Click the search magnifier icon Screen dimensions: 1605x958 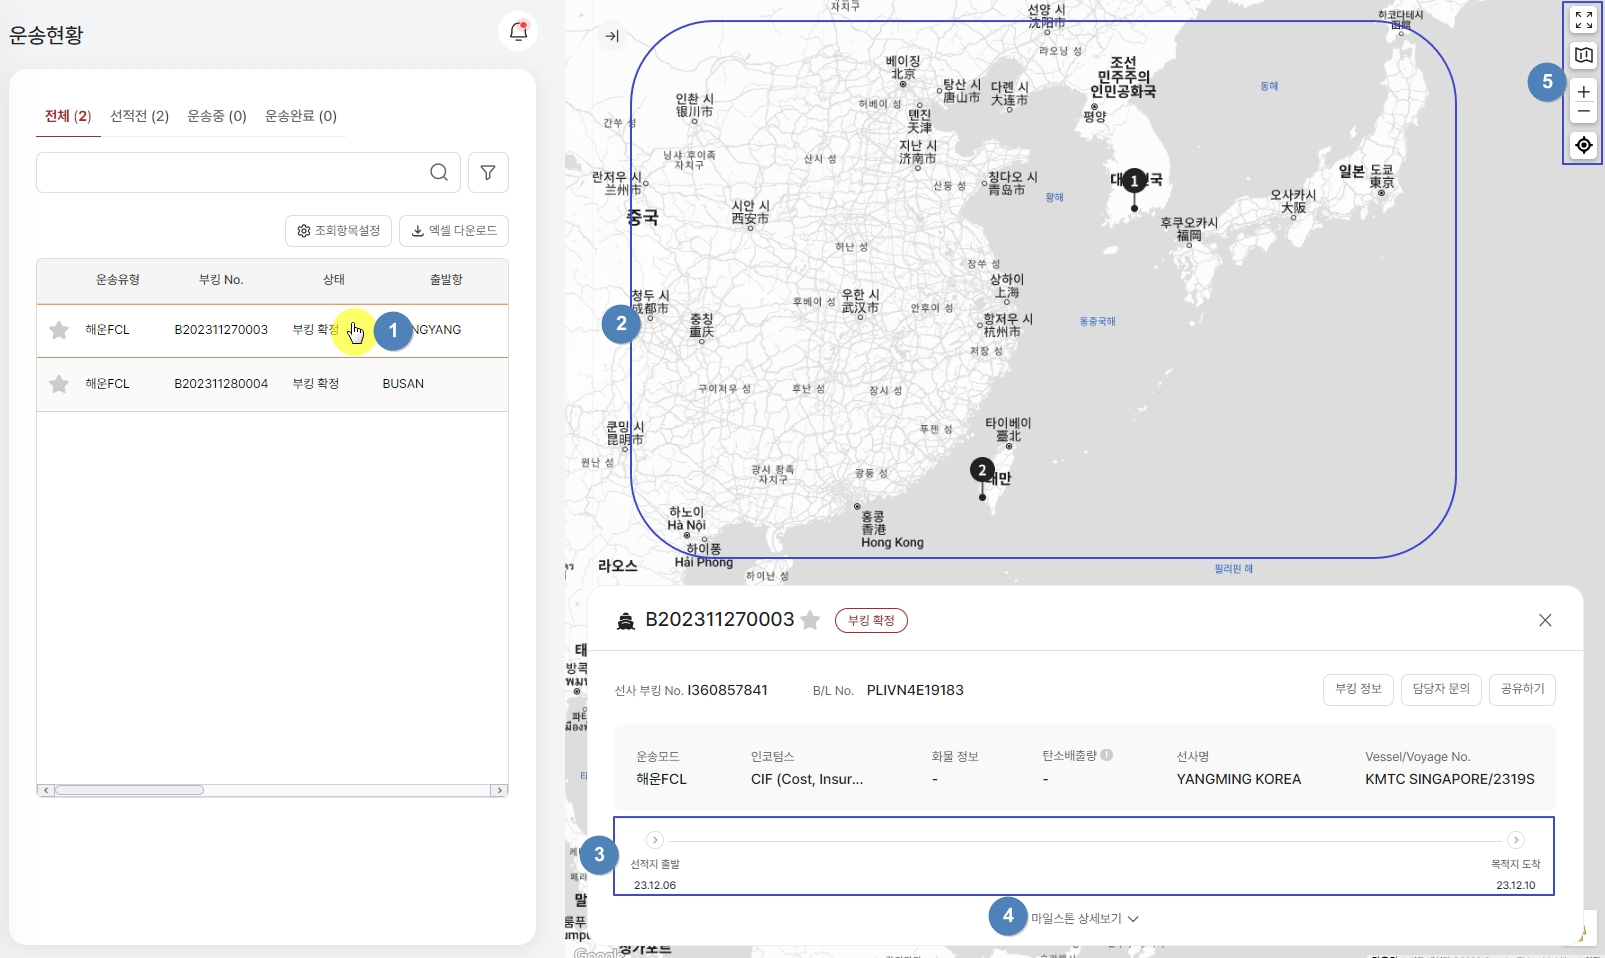tap(439, 172)
